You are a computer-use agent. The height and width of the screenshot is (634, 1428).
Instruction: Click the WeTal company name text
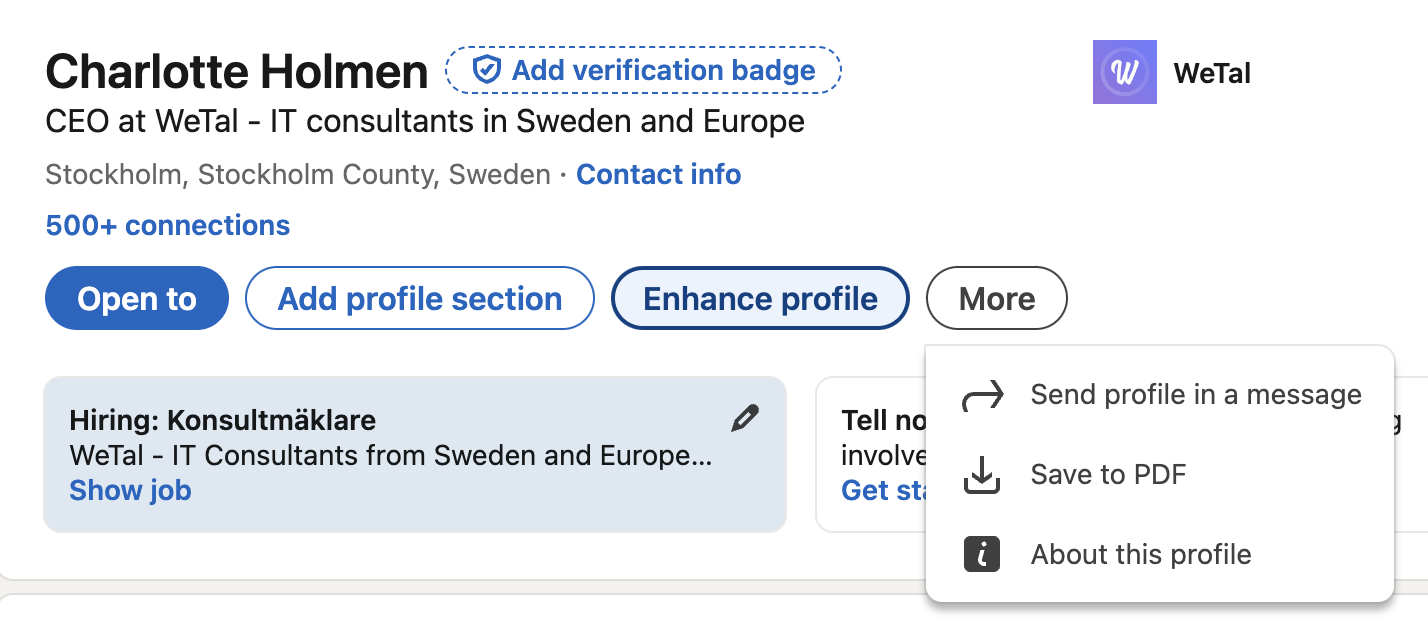[x=1212, y=72]
